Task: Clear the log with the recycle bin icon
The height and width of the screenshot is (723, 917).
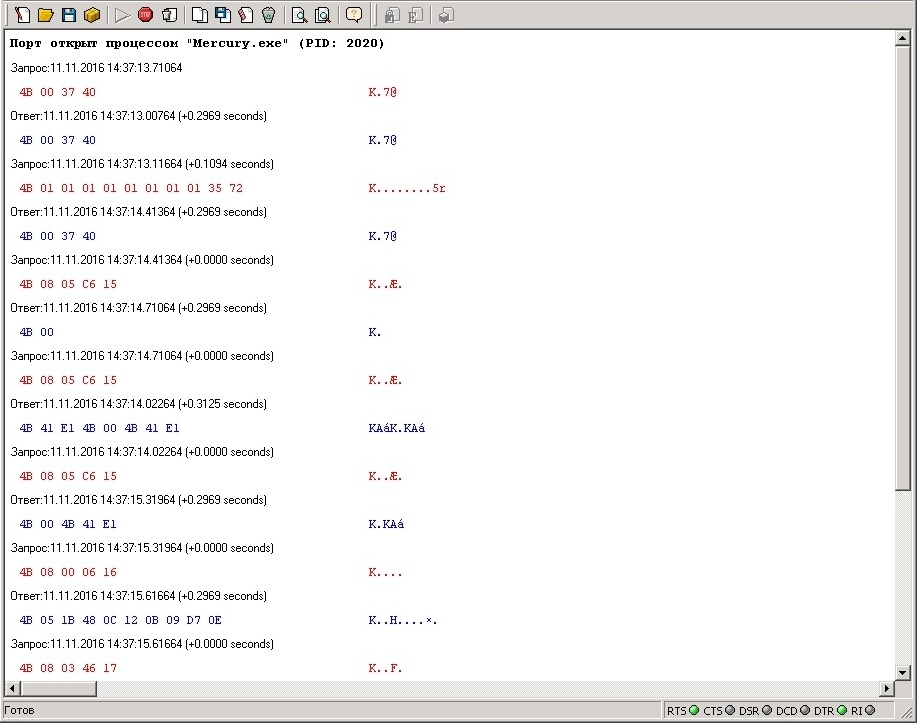Action: coord(268,15)
